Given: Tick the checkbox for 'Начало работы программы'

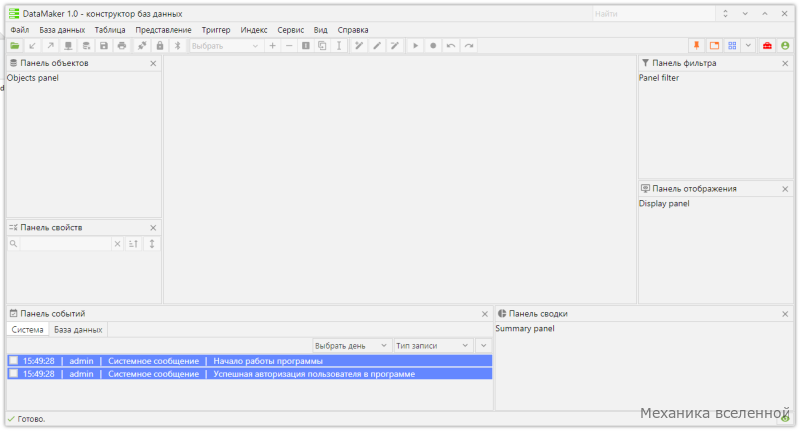Looking at the screenshot, I should click(14, 361).
